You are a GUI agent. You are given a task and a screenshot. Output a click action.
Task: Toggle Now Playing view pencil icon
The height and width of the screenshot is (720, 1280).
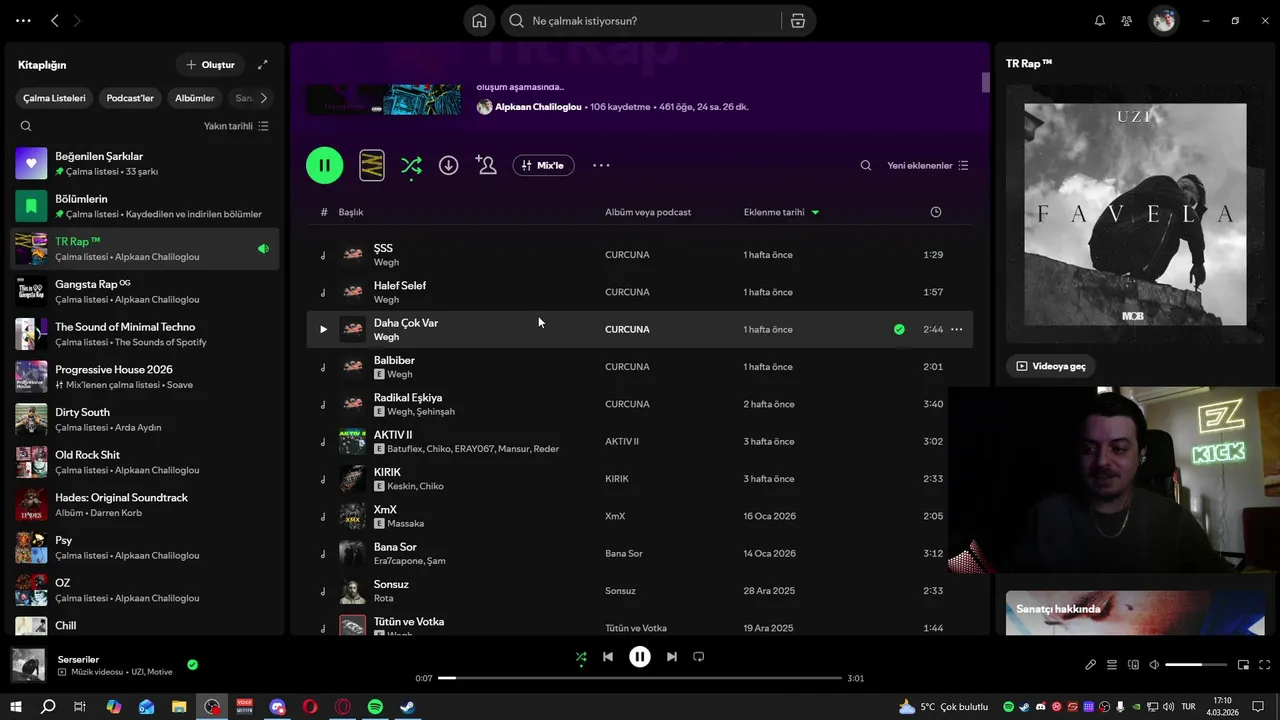(x=1091, y=665)
